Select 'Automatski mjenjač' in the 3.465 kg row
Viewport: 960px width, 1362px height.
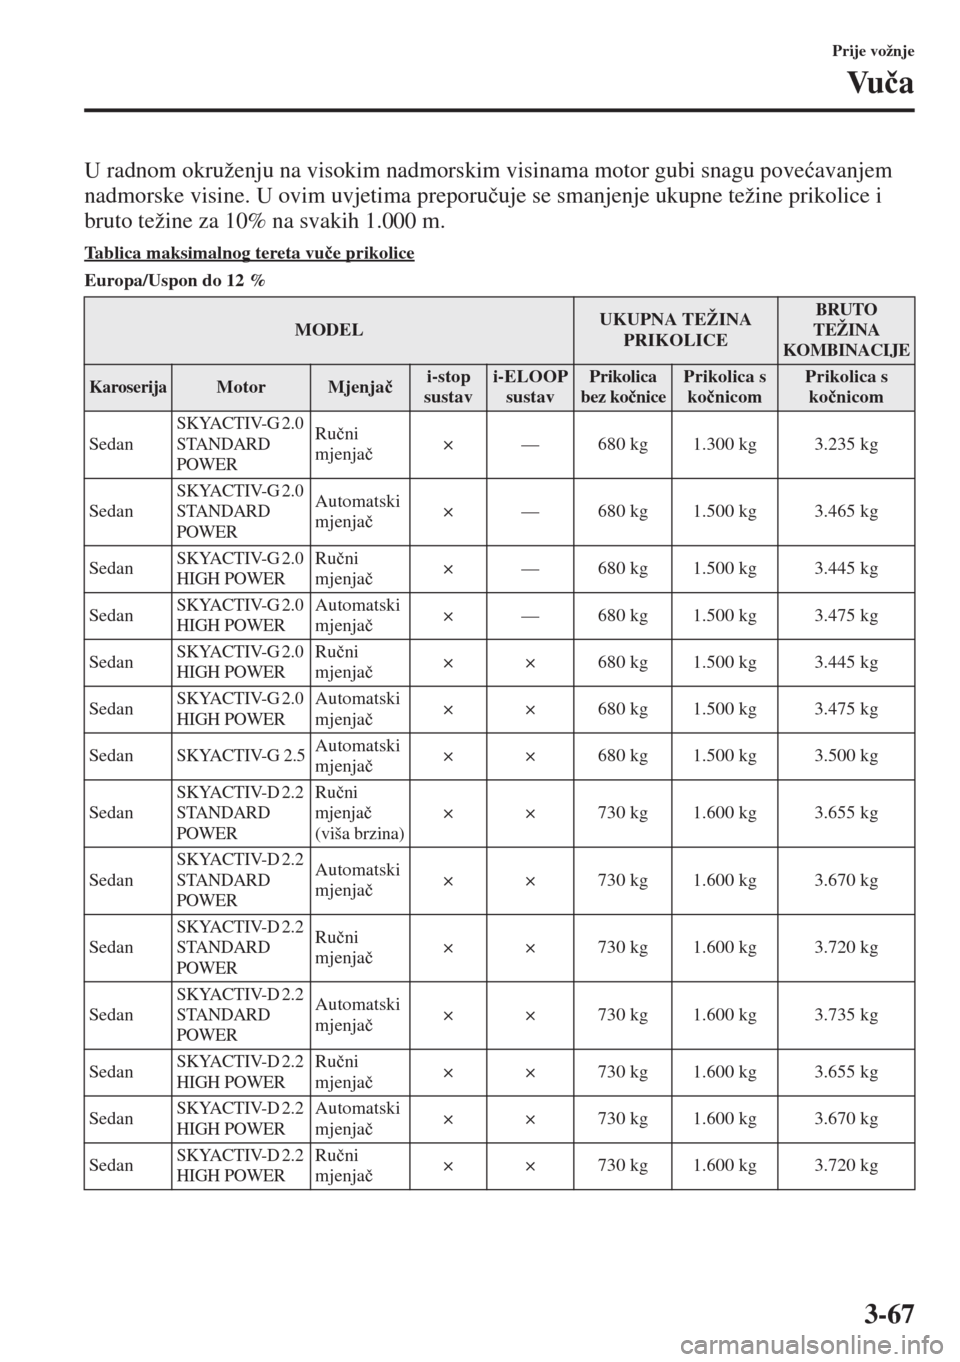pyautogui.click(x=357, y=511)
